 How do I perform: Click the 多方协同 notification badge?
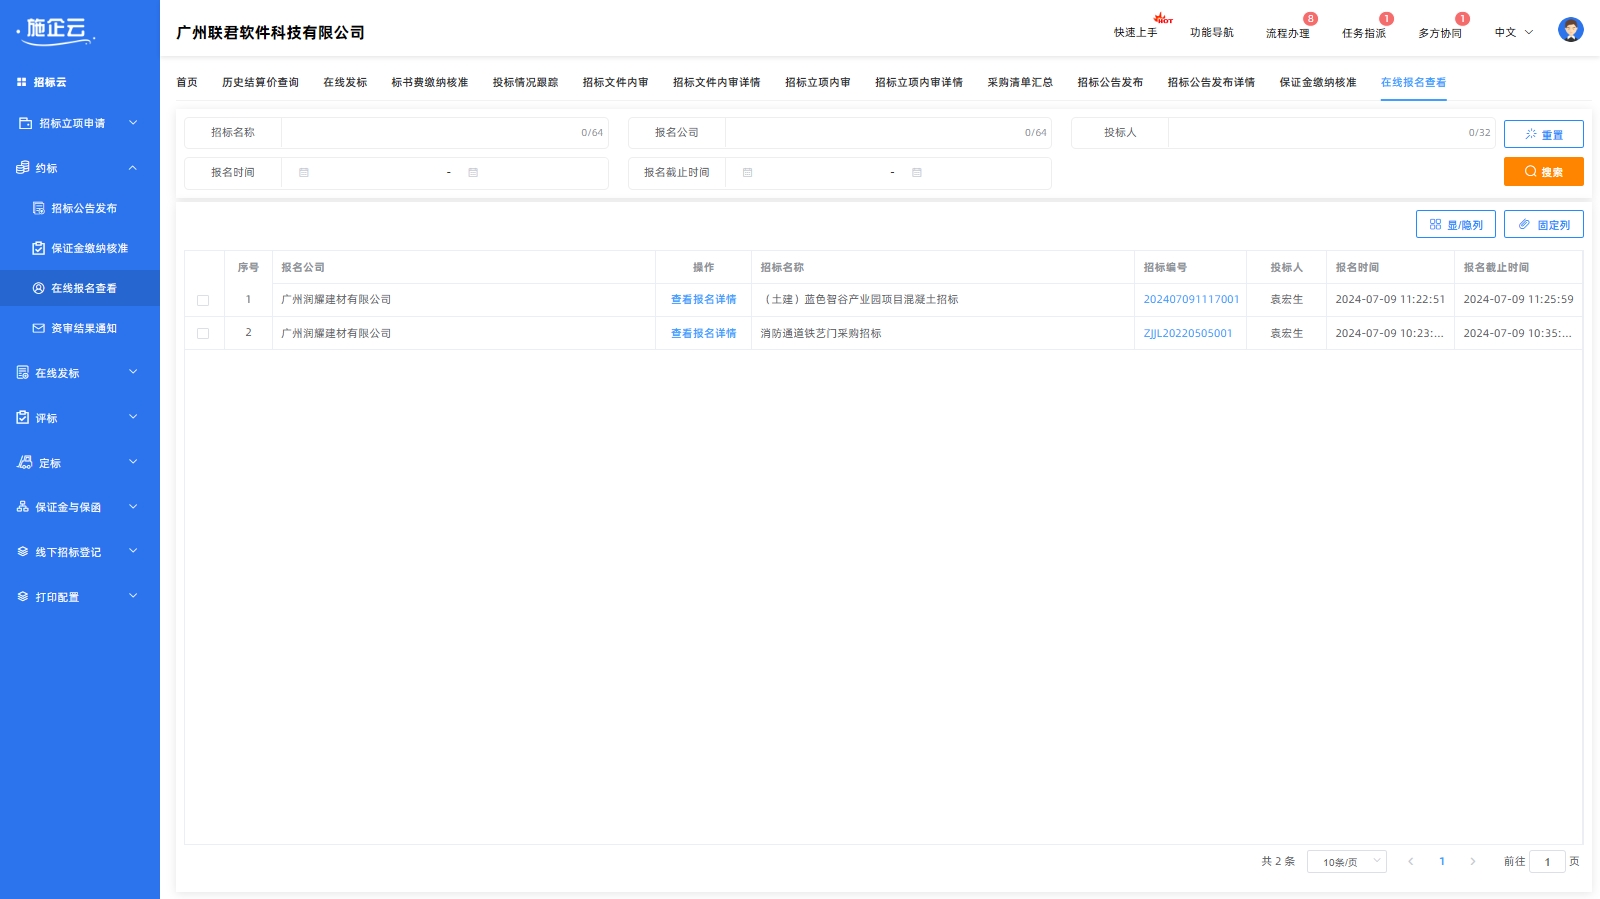(x=1462, y=19)
